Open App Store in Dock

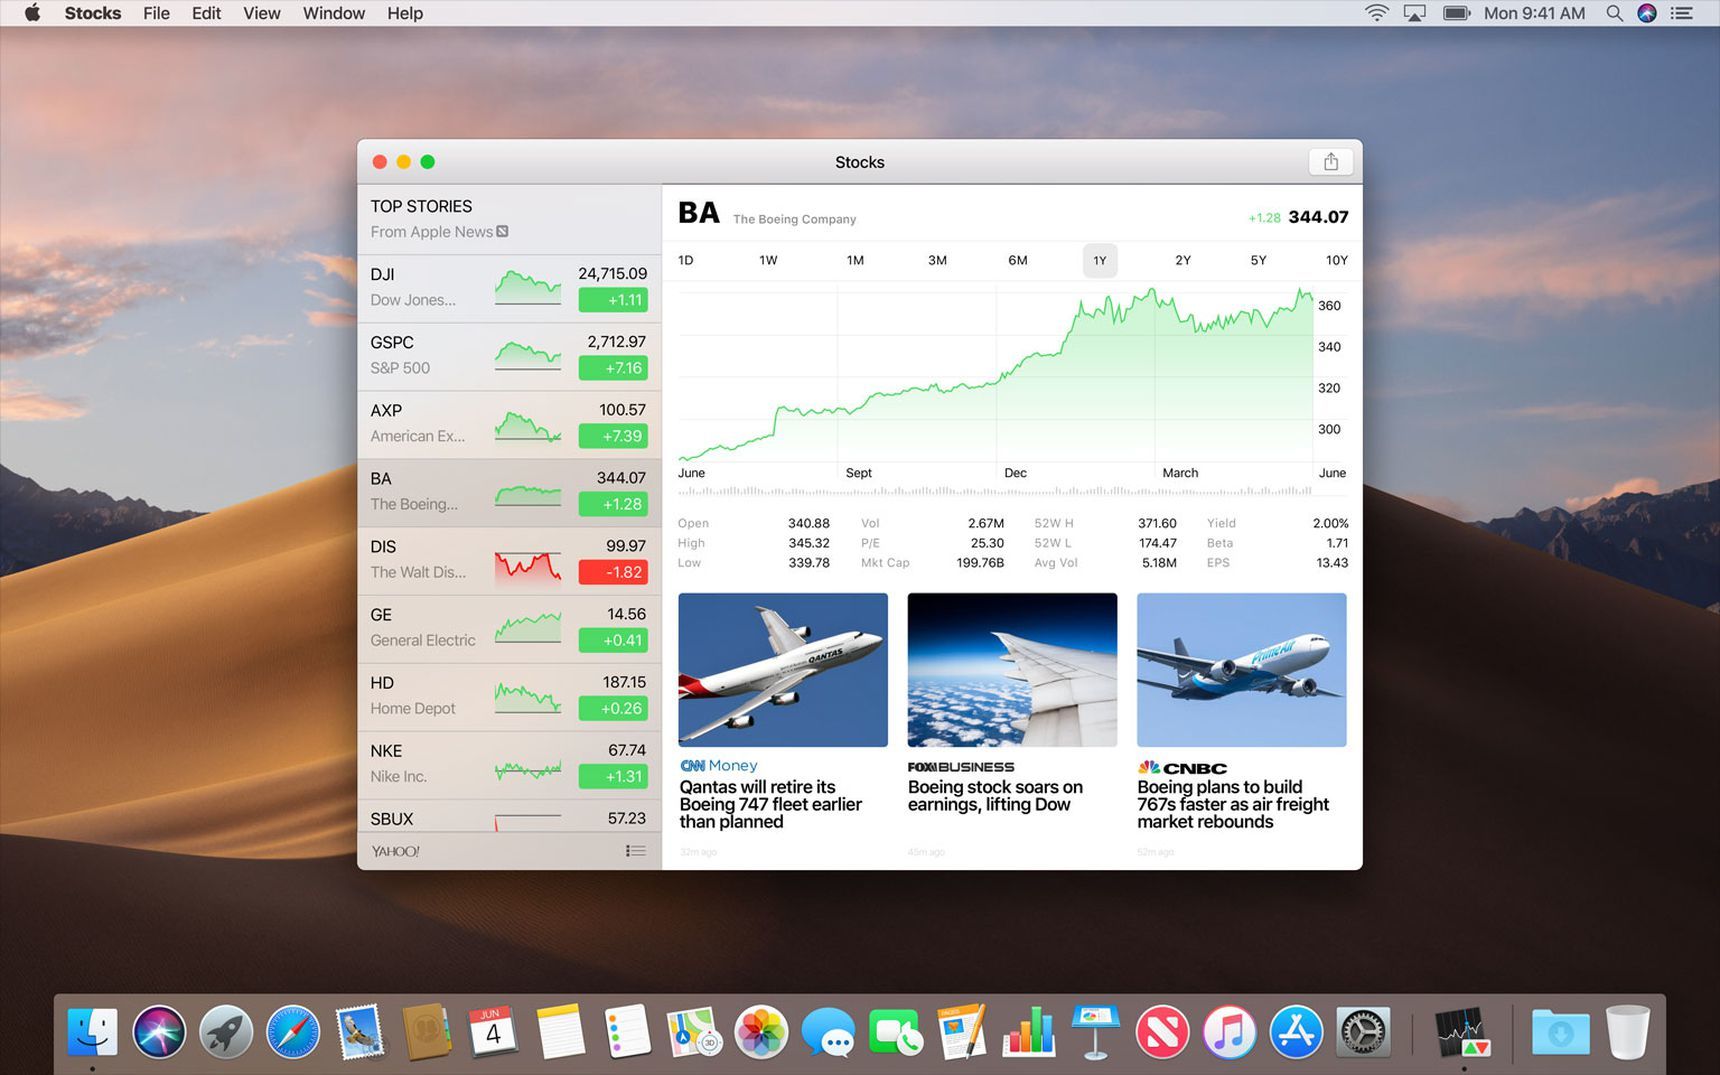tap(1296, 1032)
